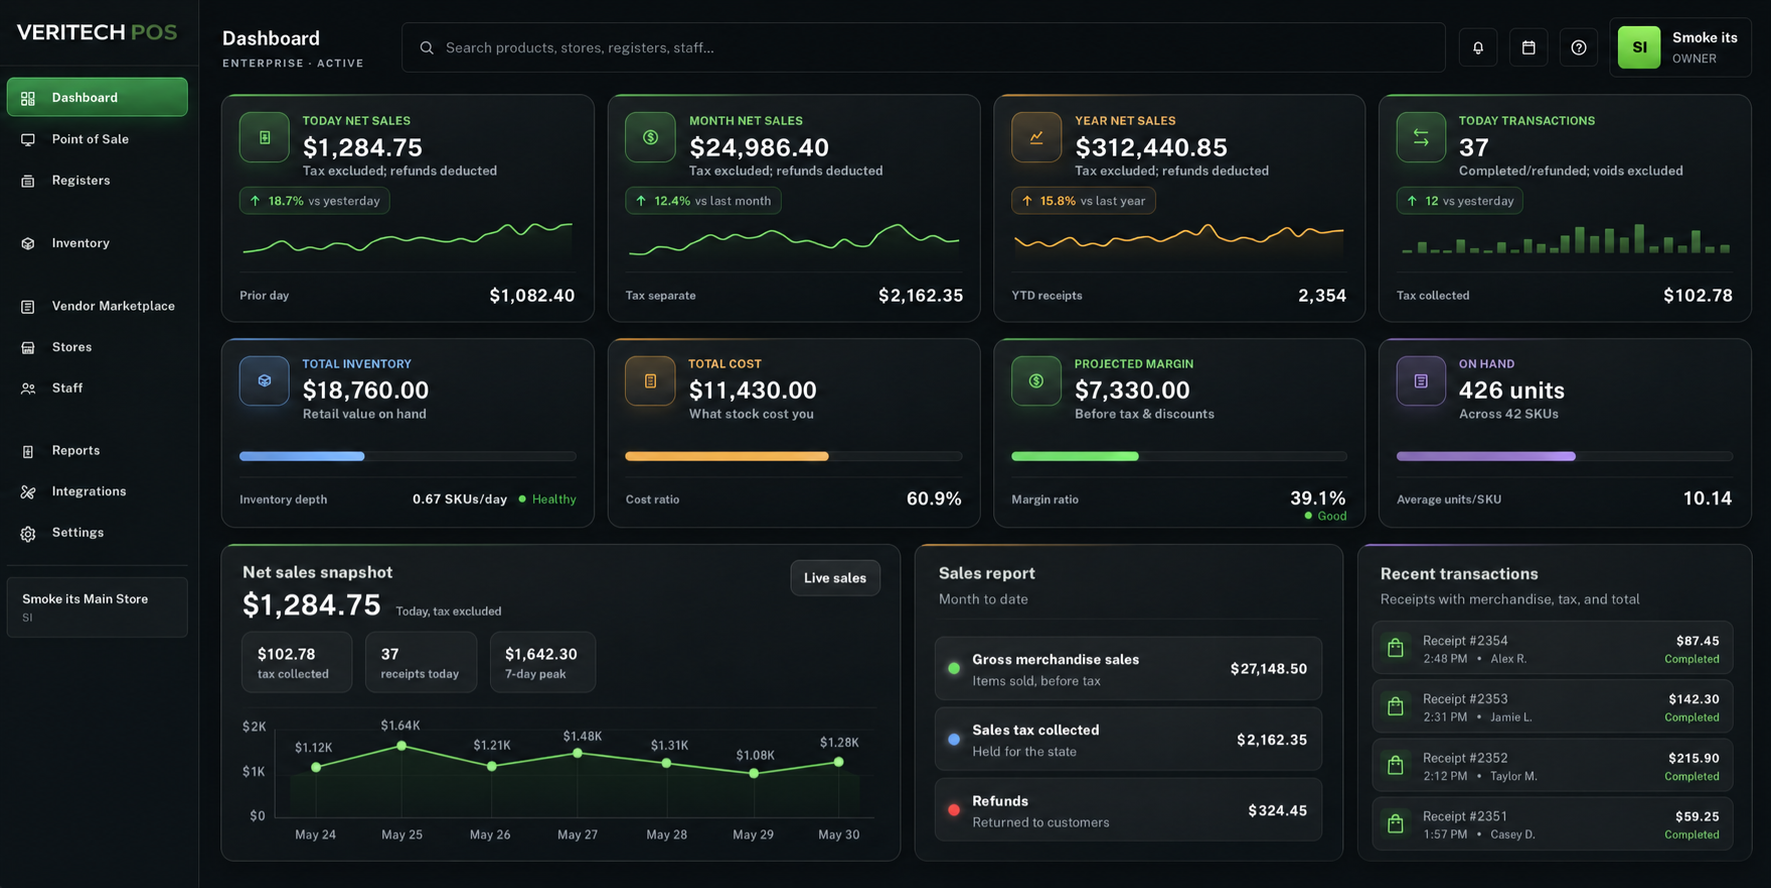Screen dimensions: 1771x888
Task: Click the bag icon on Receipt #2352
Action: tap(1395, 765)
